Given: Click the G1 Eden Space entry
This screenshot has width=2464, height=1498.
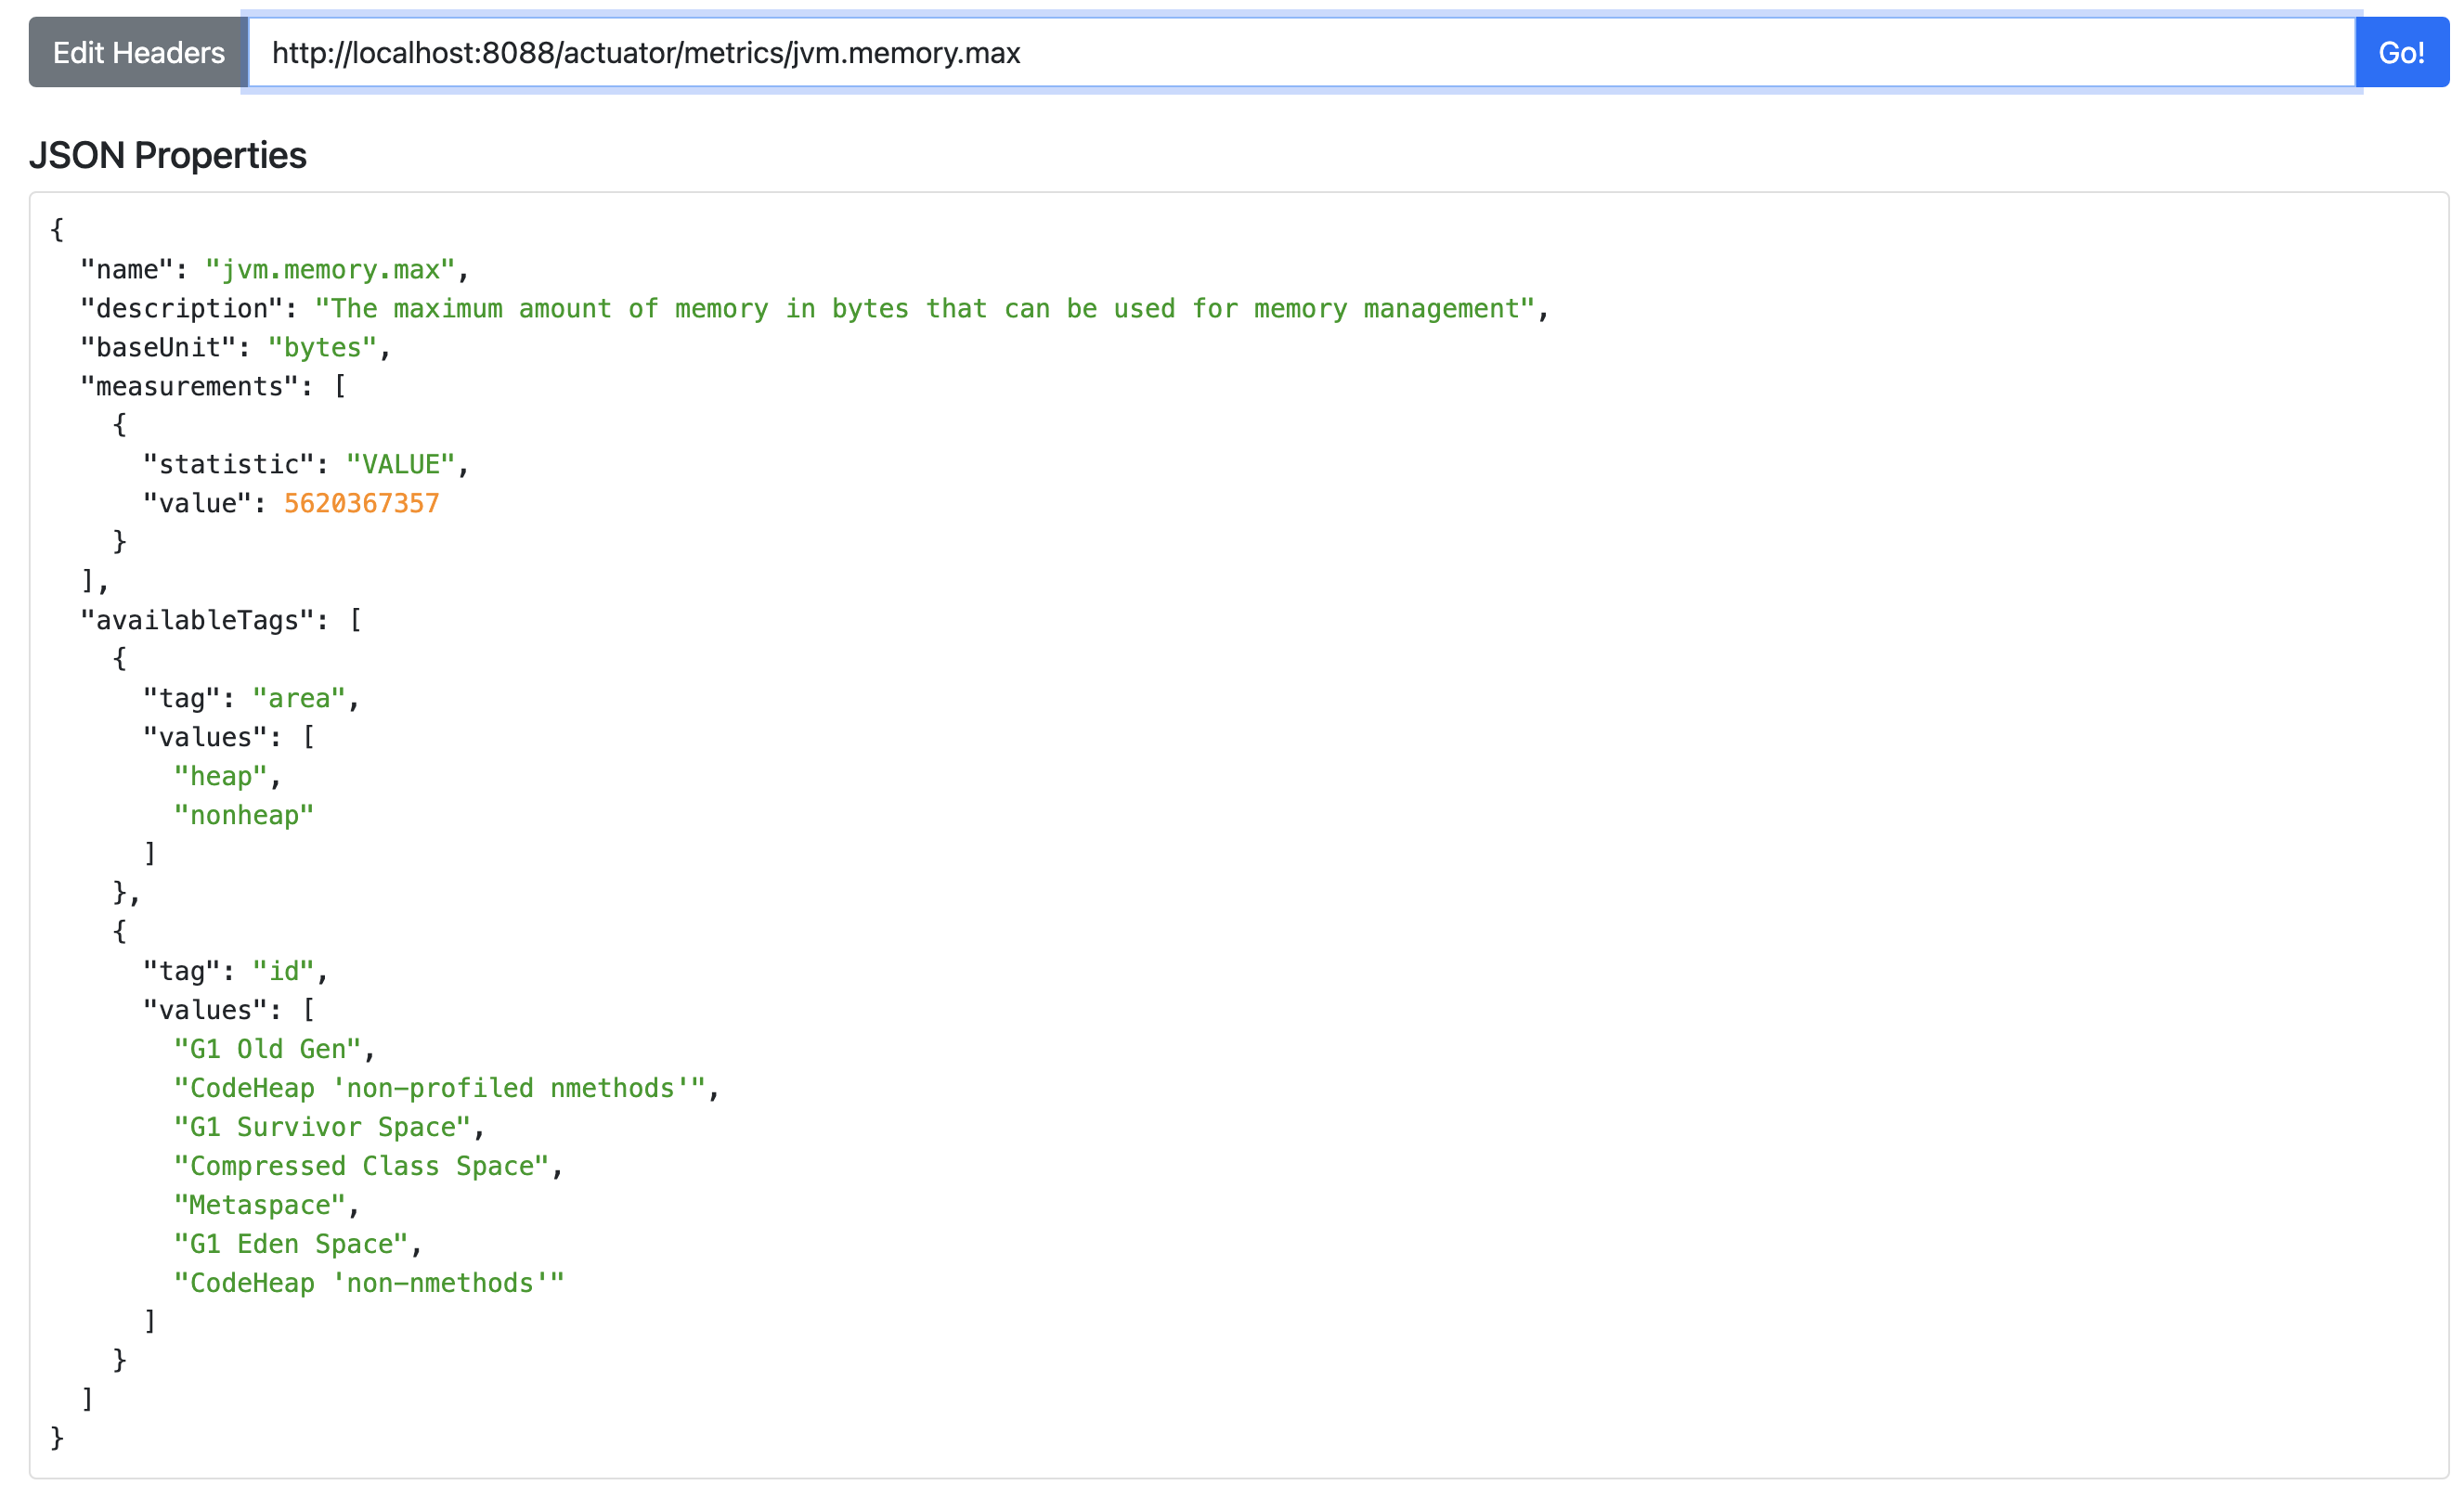Looking at the screenshot, I should [x=291, y=1245].
